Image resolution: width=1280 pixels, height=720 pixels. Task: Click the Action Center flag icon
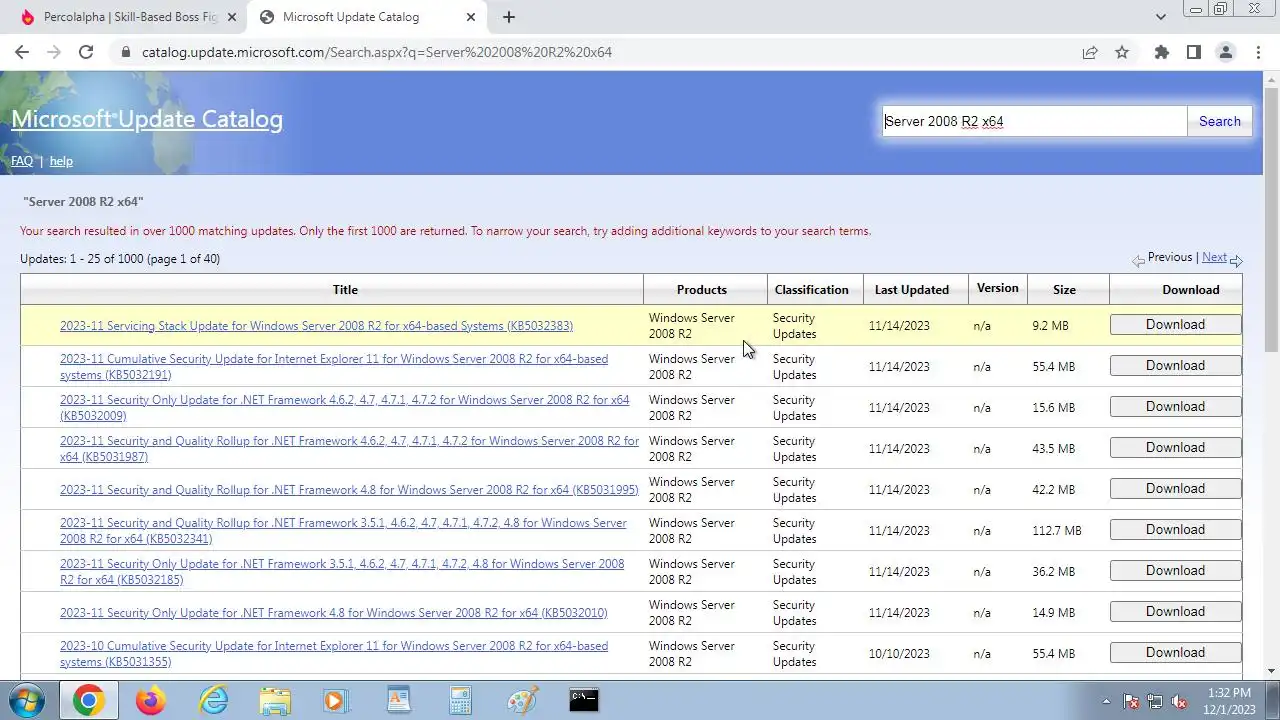tap(1131, 701)
